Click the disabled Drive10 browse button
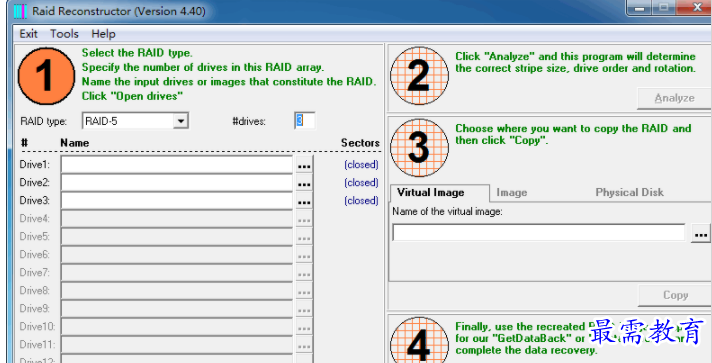712x363 pixels. tap(304, 327)
